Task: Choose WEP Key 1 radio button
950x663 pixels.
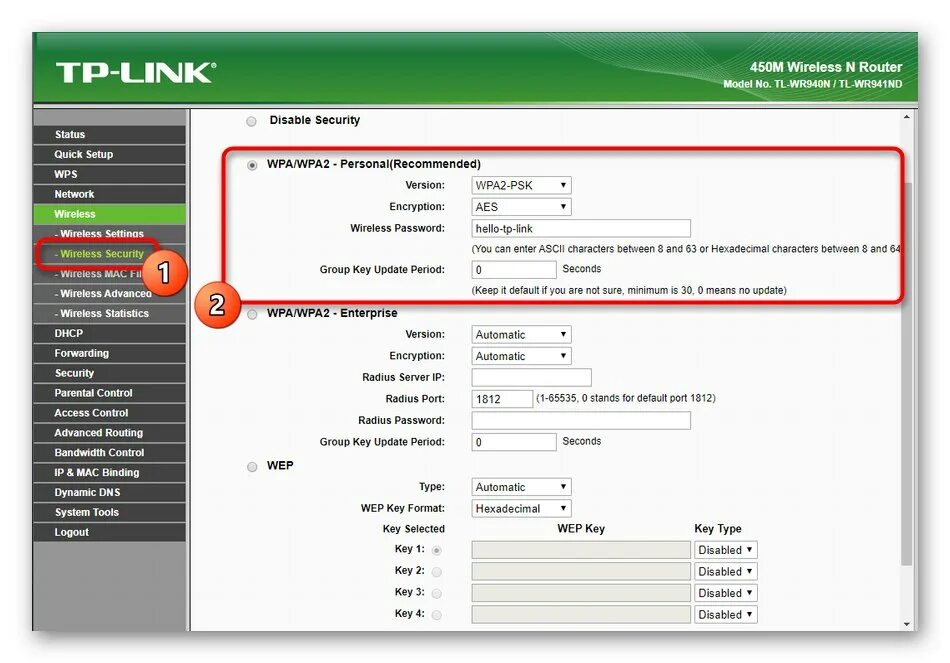Action: [436, 550]
